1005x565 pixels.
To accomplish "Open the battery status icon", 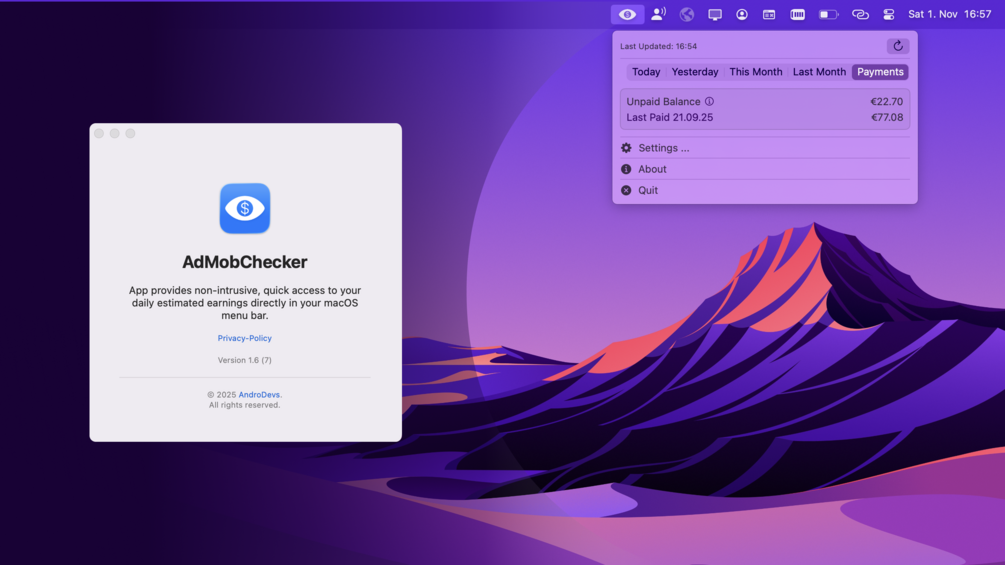I will [828, 14].
